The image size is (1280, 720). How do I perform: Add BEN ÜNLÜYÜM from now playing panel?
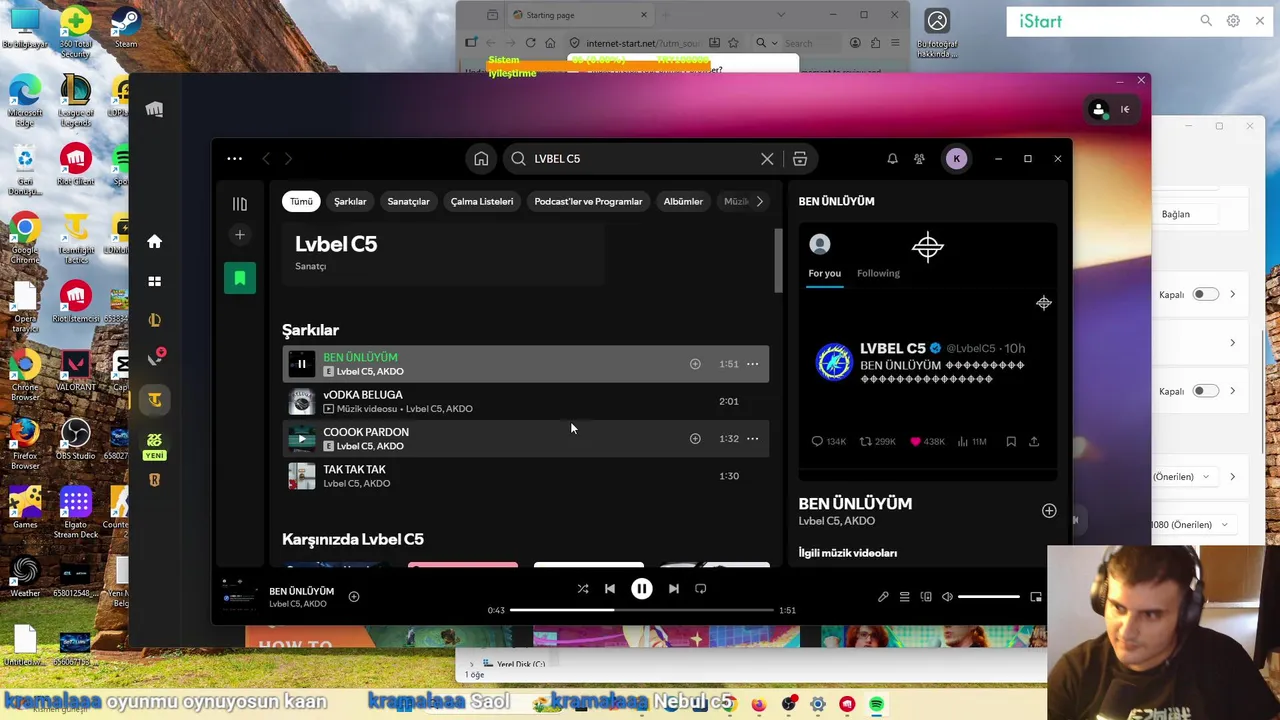1049,511
